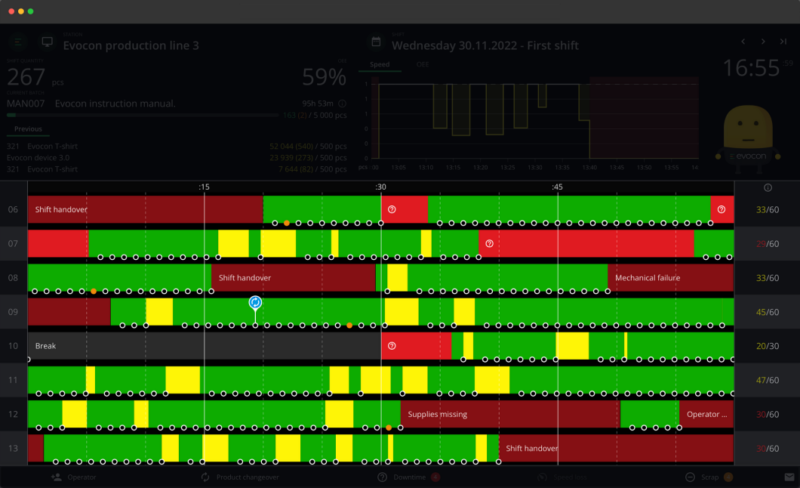Open Scrap in the bottom bar
This screenshot has height=488, width=800.
709,477
